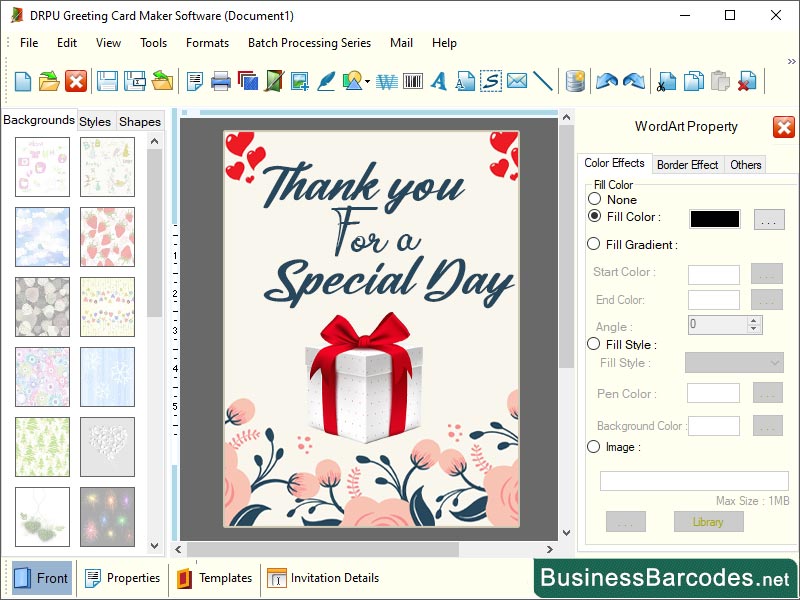The height and width of the screenshot is (600, 800).
Task: Select the Insert Image tool
Action: pyautogui.click(x=300, y=82)
